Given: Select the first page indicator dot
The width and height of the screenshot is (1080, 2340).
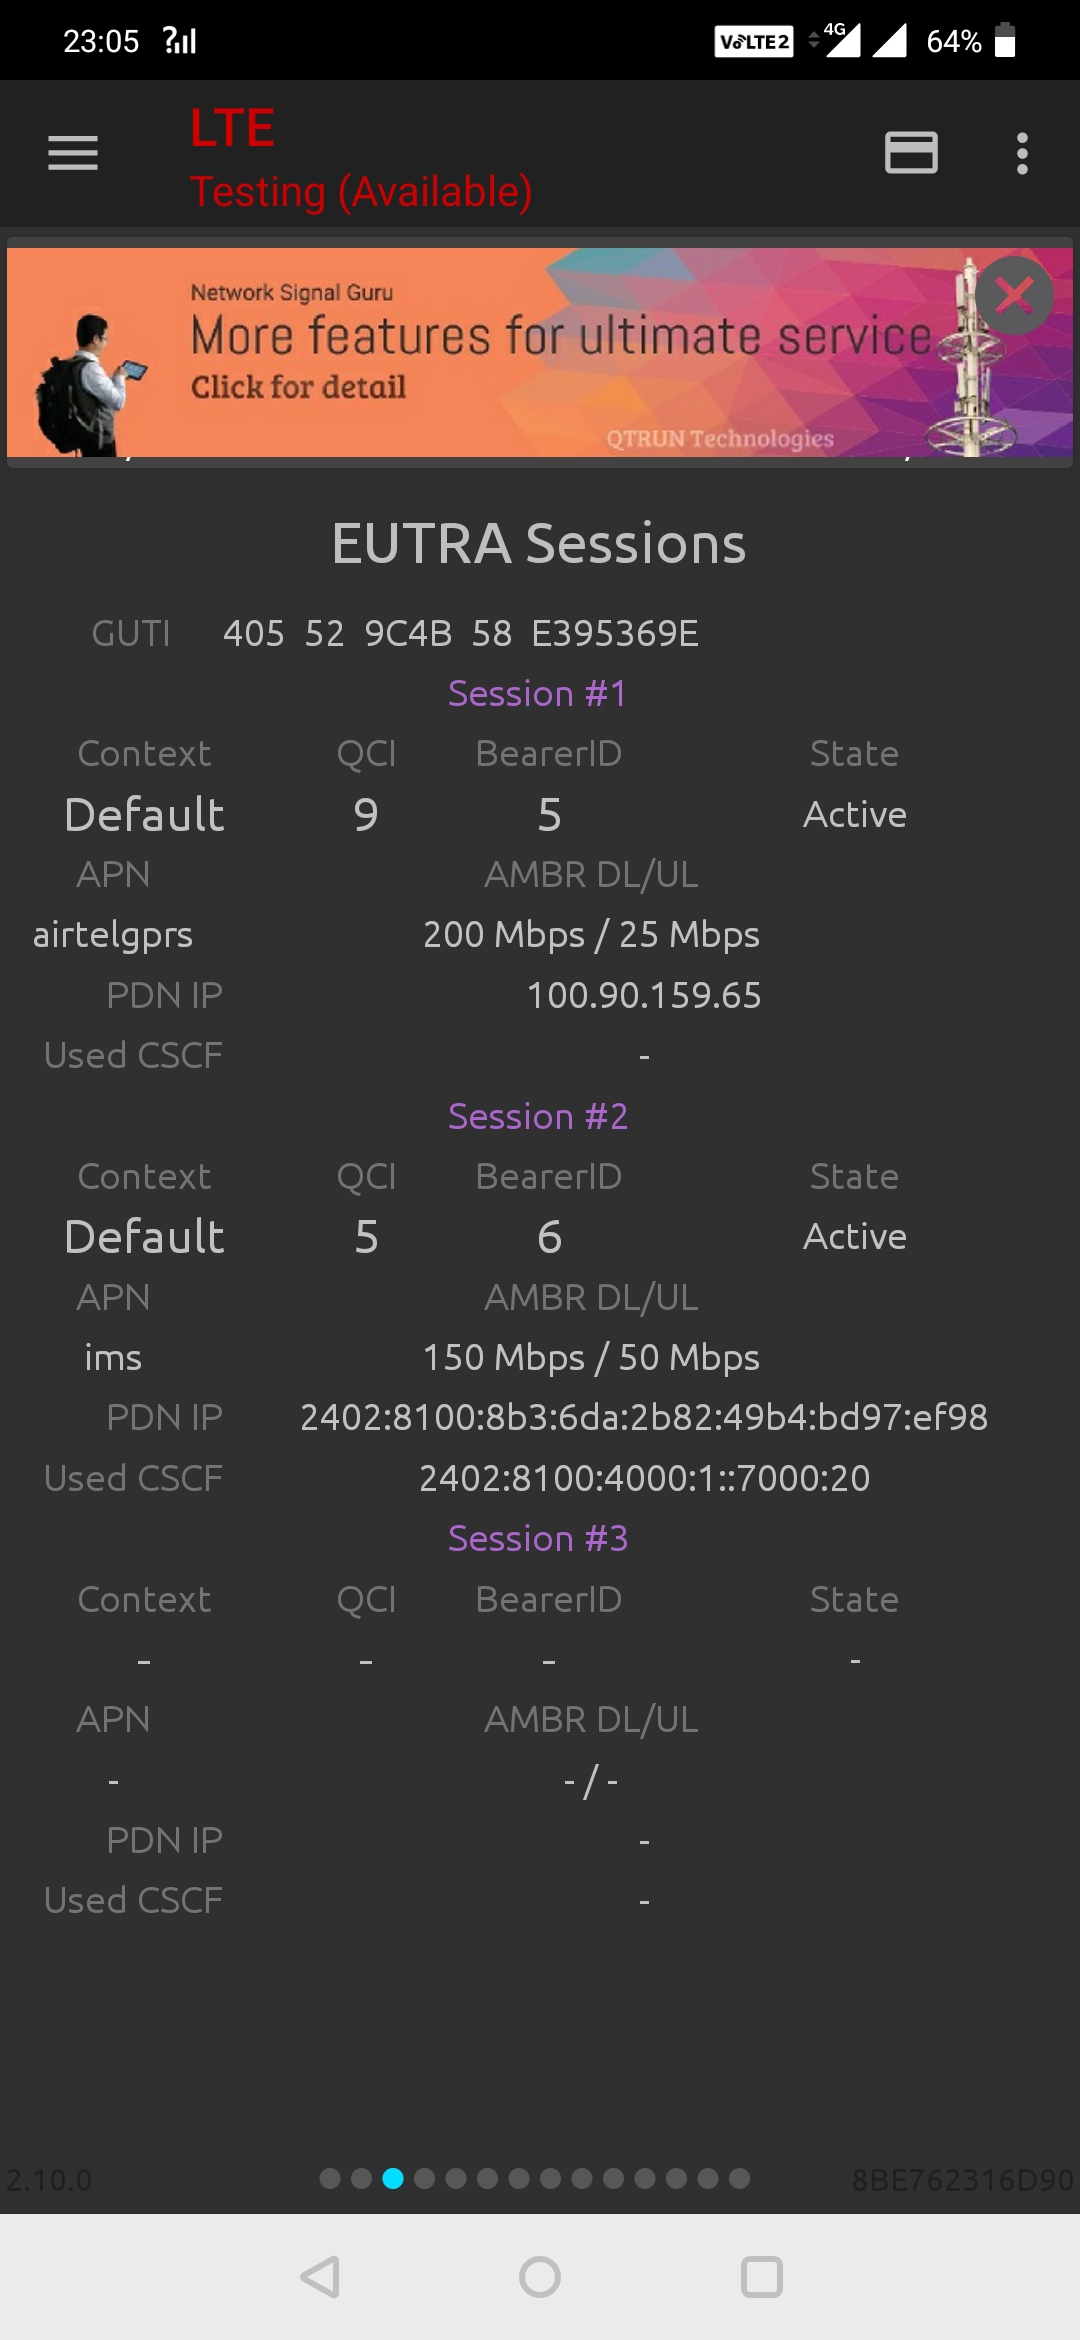Looking at the screenshot, I should coord(330,2178).
